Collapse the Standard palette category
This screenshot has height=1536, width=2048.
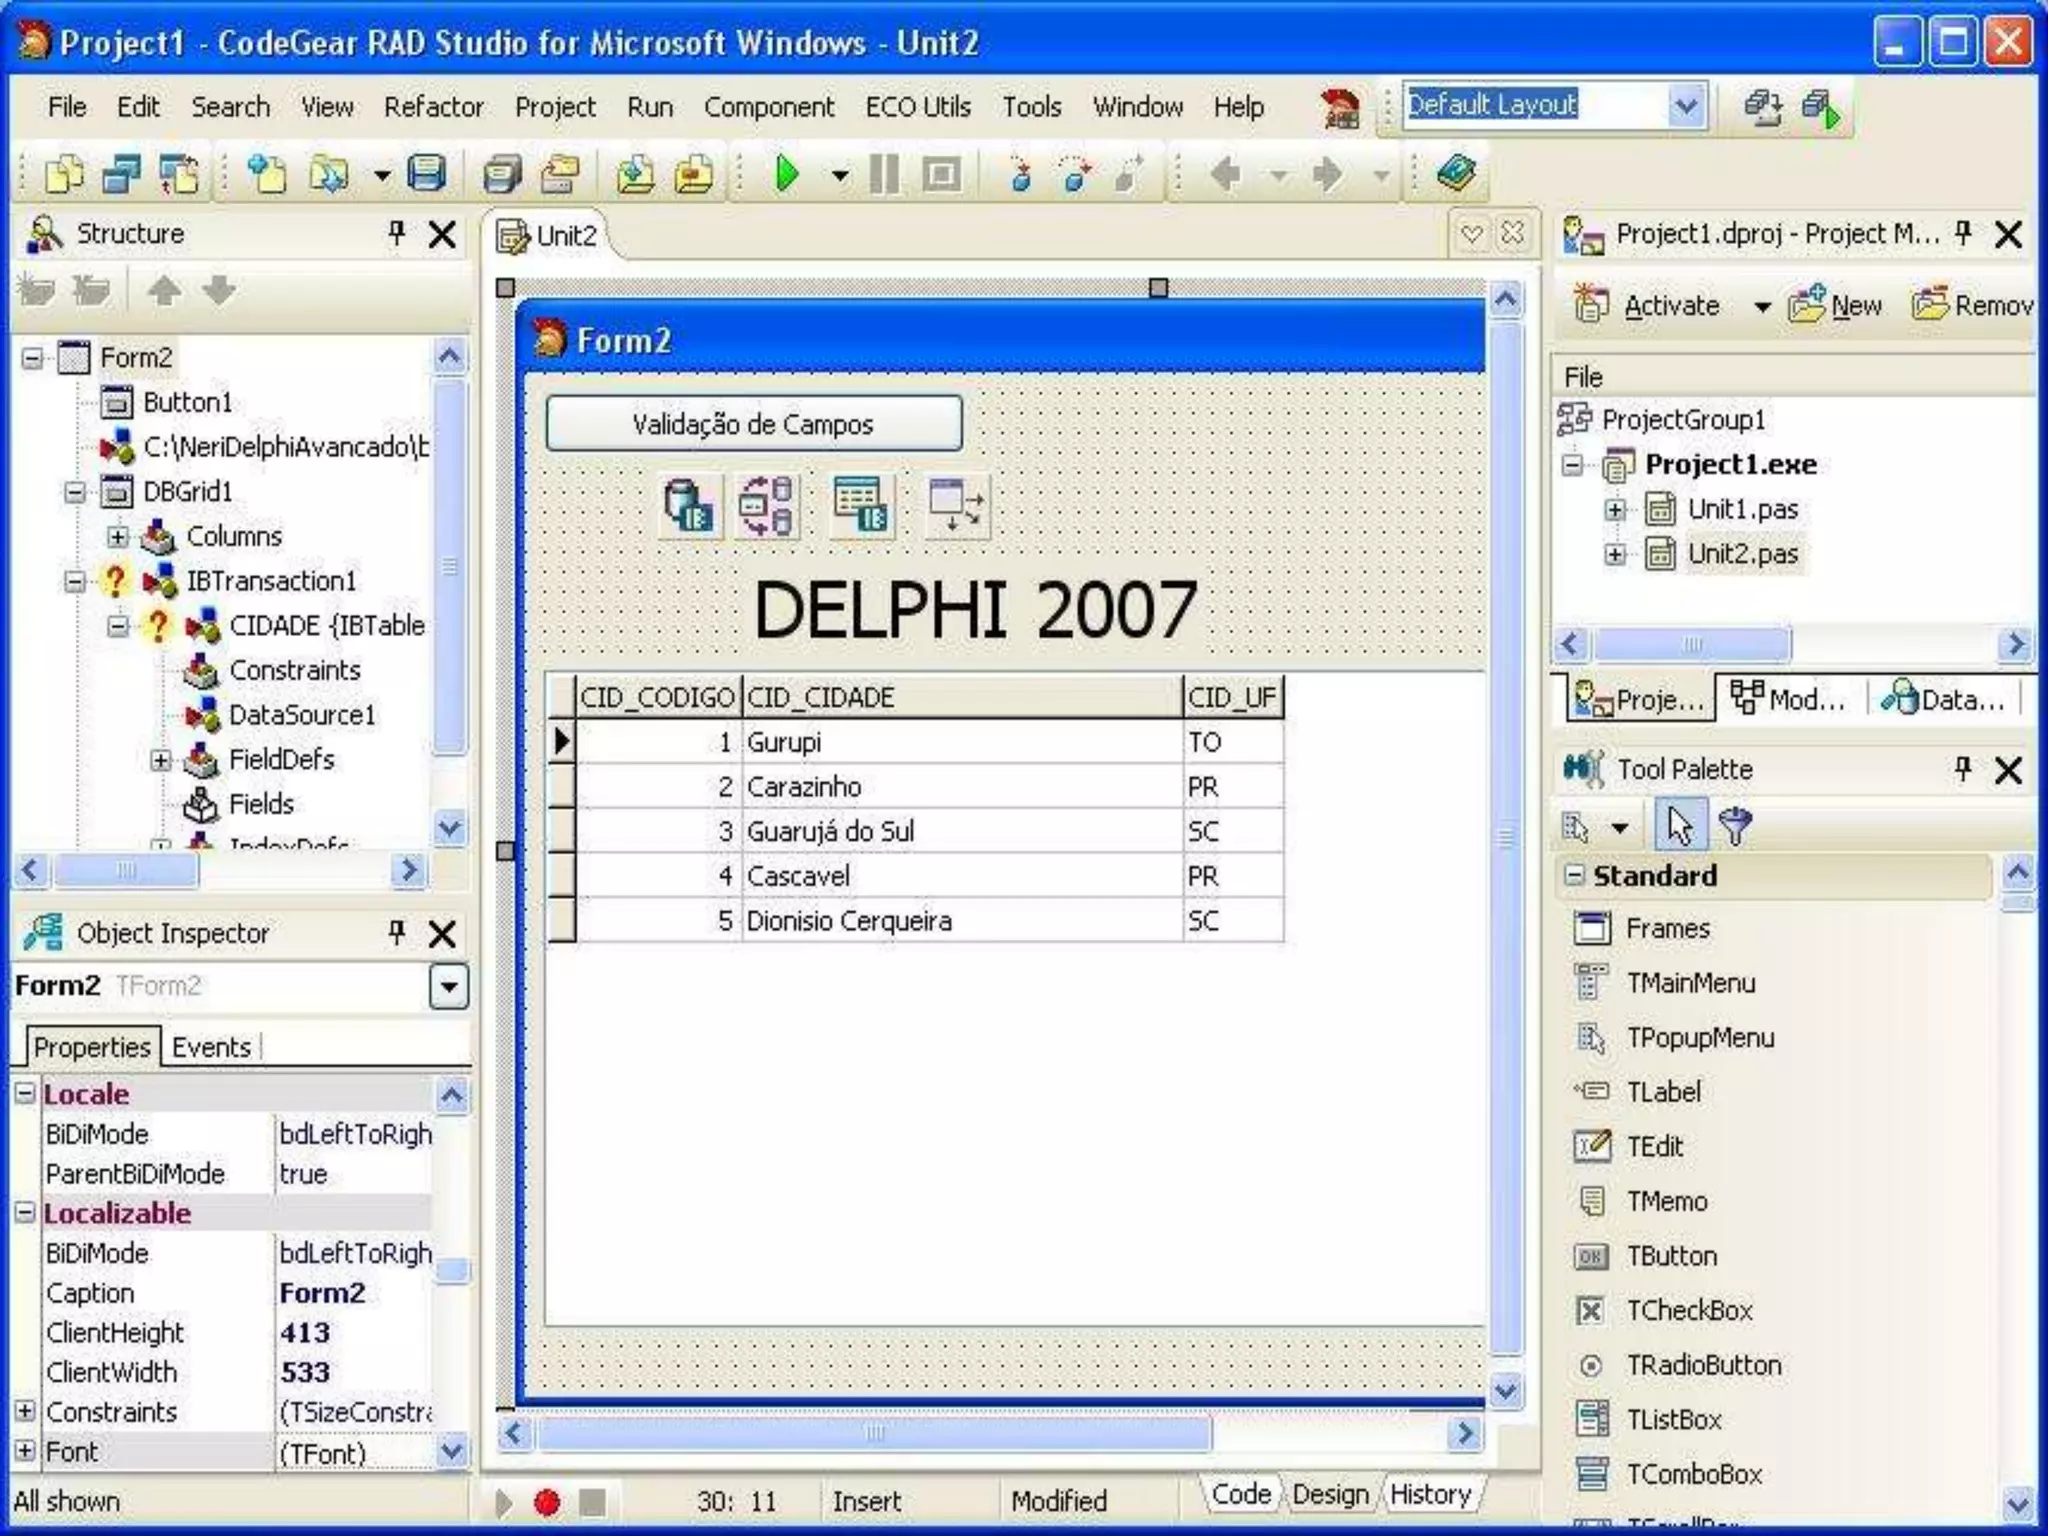[x=1575, y=876]
